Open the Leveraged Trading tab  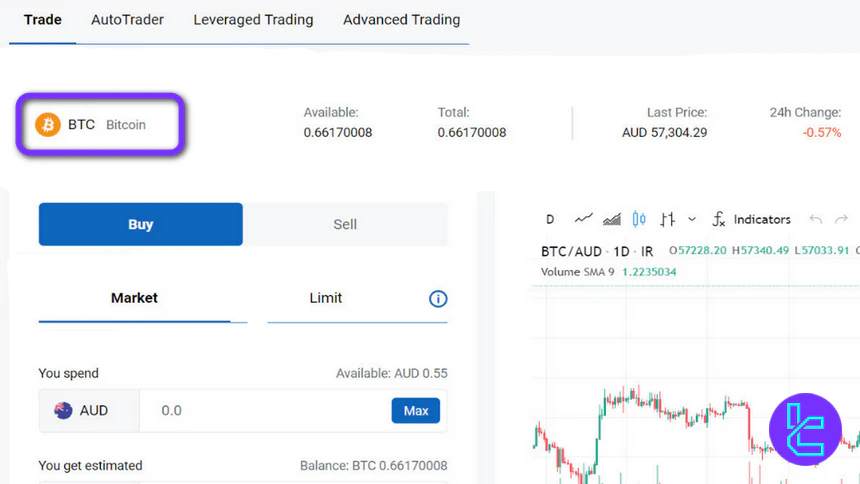[253, 20]
